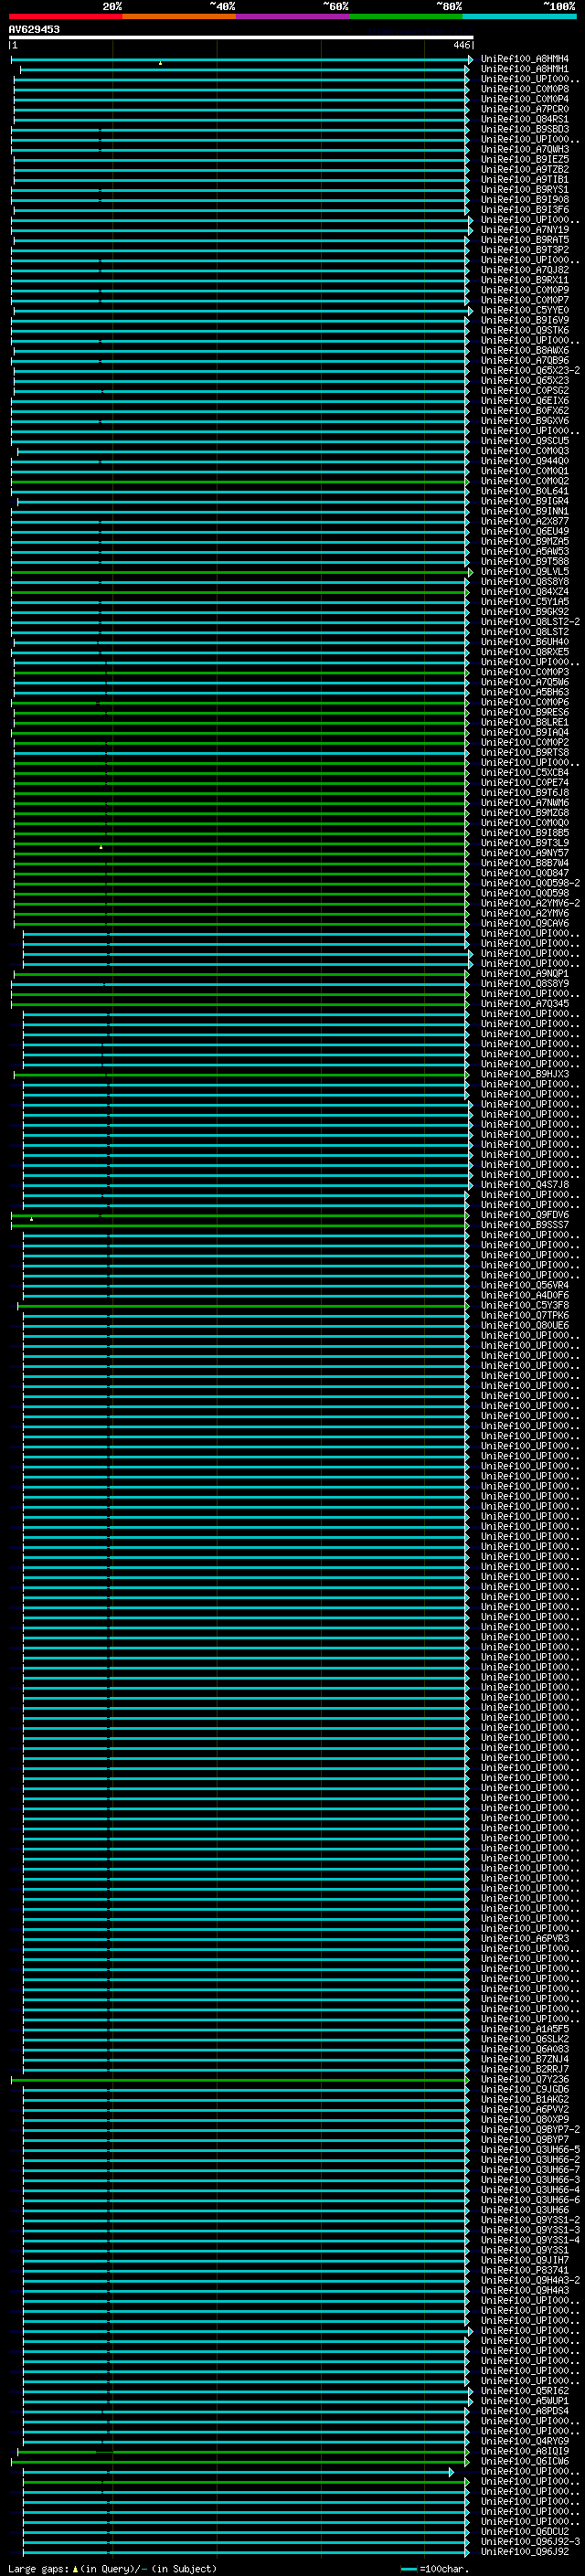Select the UniRef100_Q7Y236 label

click(x=525, y=2079)
